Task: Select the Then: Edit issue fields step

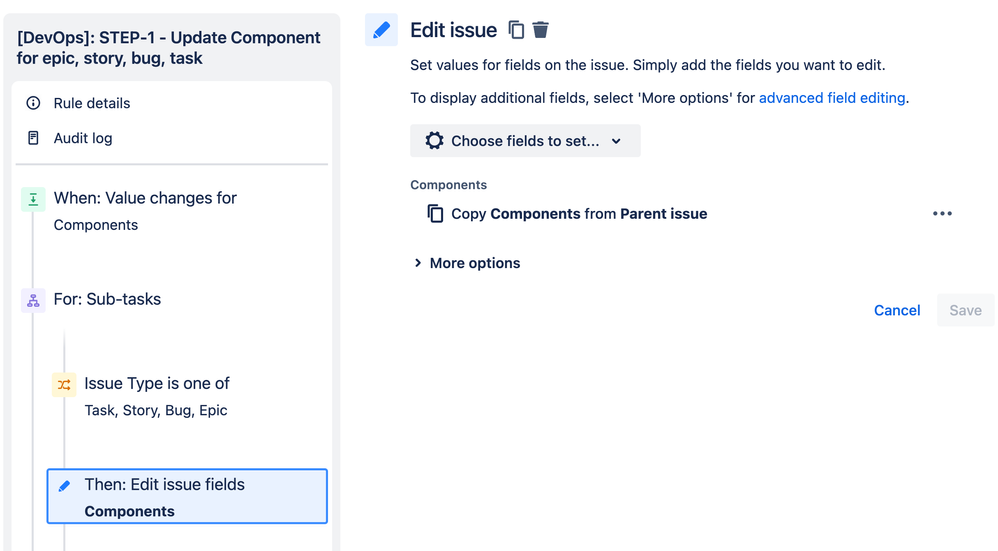Action: tap(187, 497)
